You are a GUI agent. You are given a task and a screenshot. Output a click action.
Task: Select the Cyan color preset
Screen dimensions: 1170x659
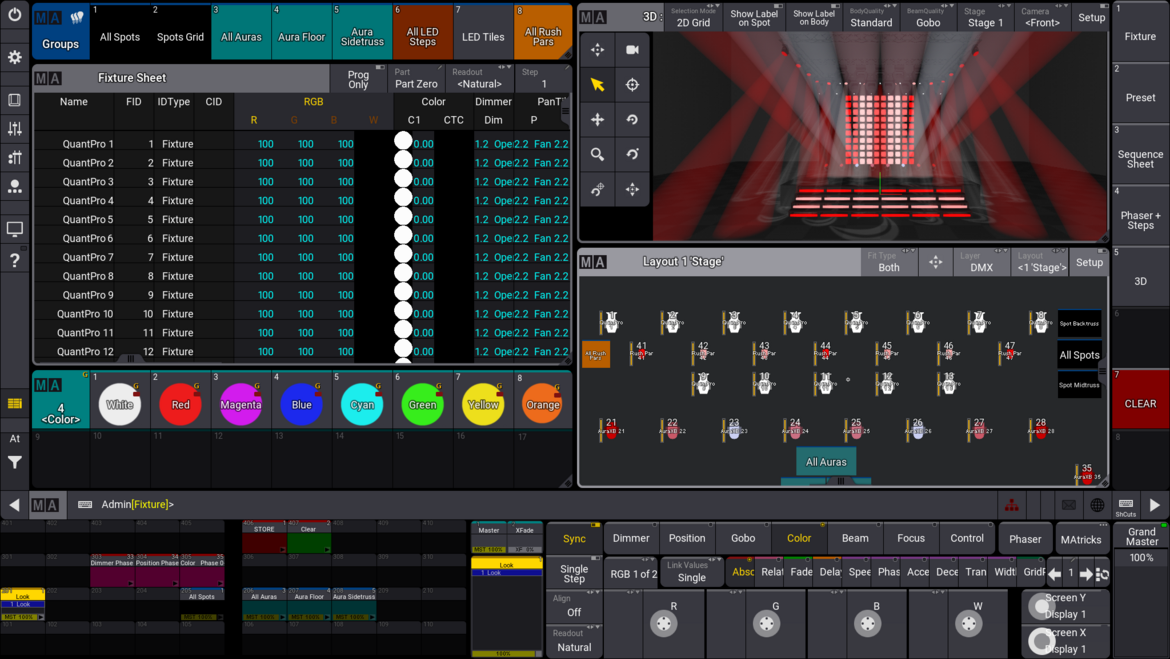click(x=362, y=405)
